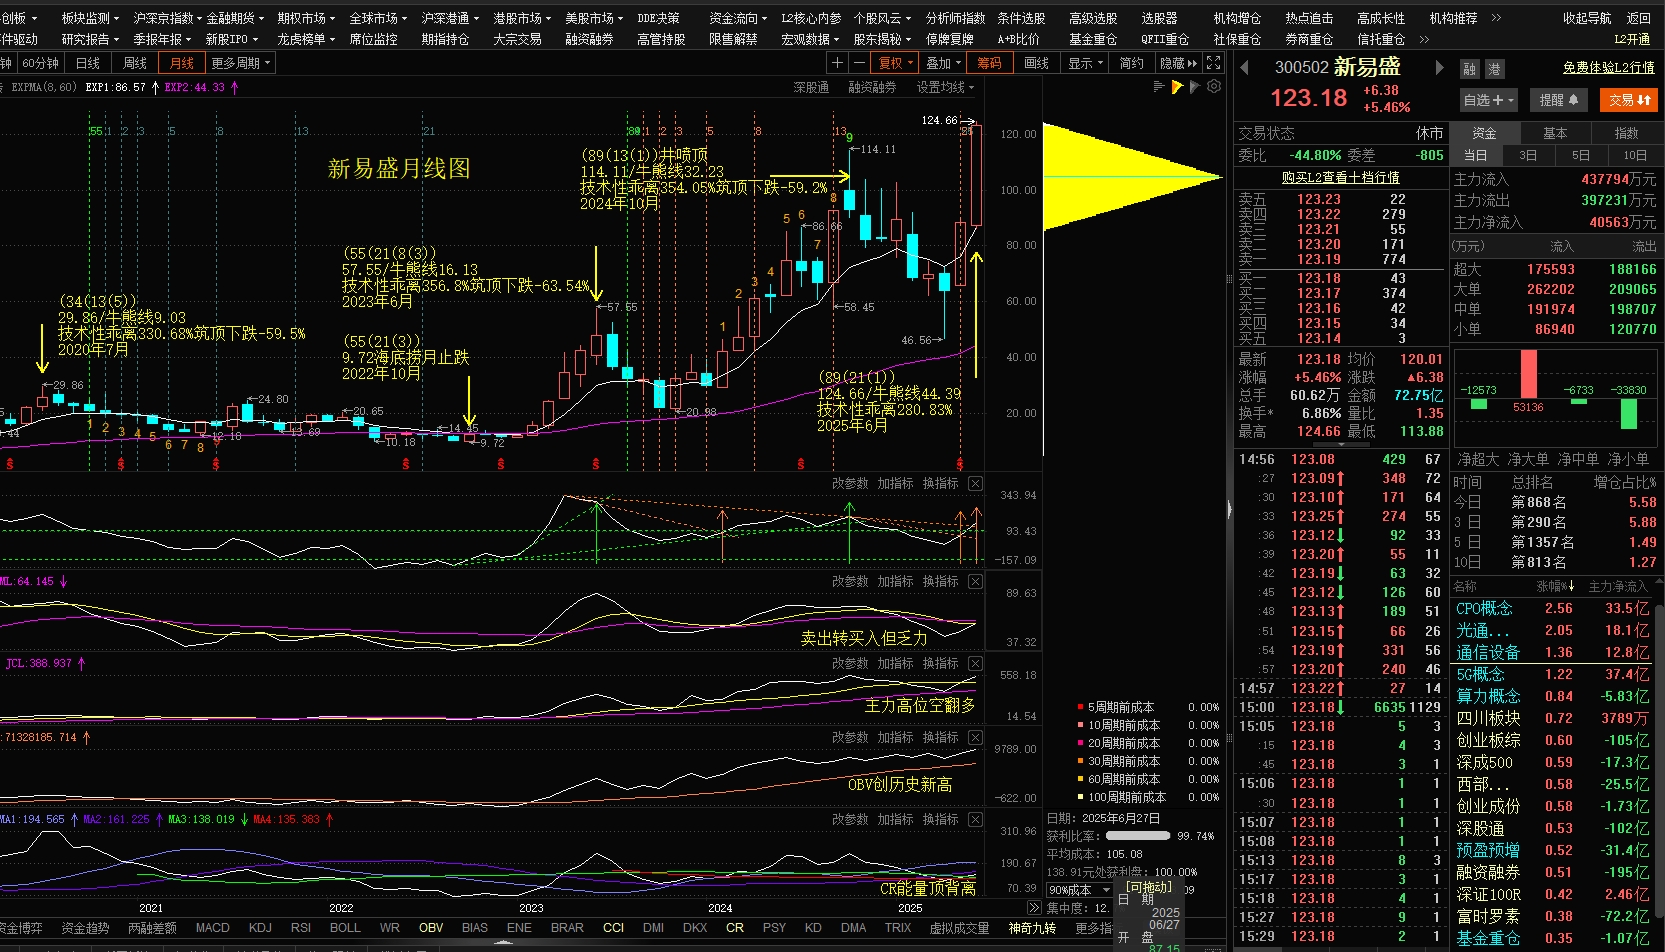Click 换指标 in CR sub-panel
The image size is (1665, 952).
coord(940,819)
